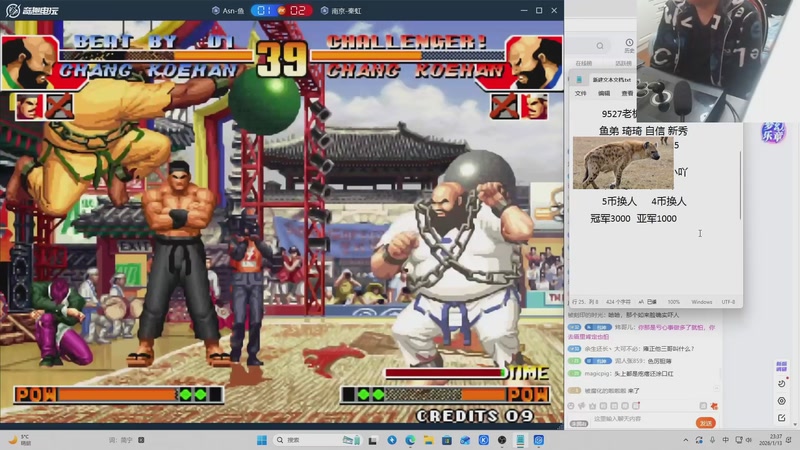Image resolution: width=800 pixels, height=450 pixels.
Task: Click the orange 发送 send button
Action: pyautogui.click(x=706, y=423)
